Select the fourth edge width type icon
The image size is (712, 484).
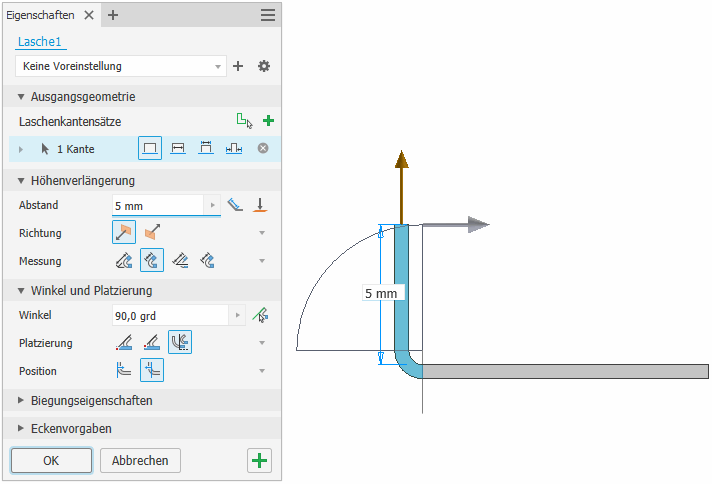point(234,148)
